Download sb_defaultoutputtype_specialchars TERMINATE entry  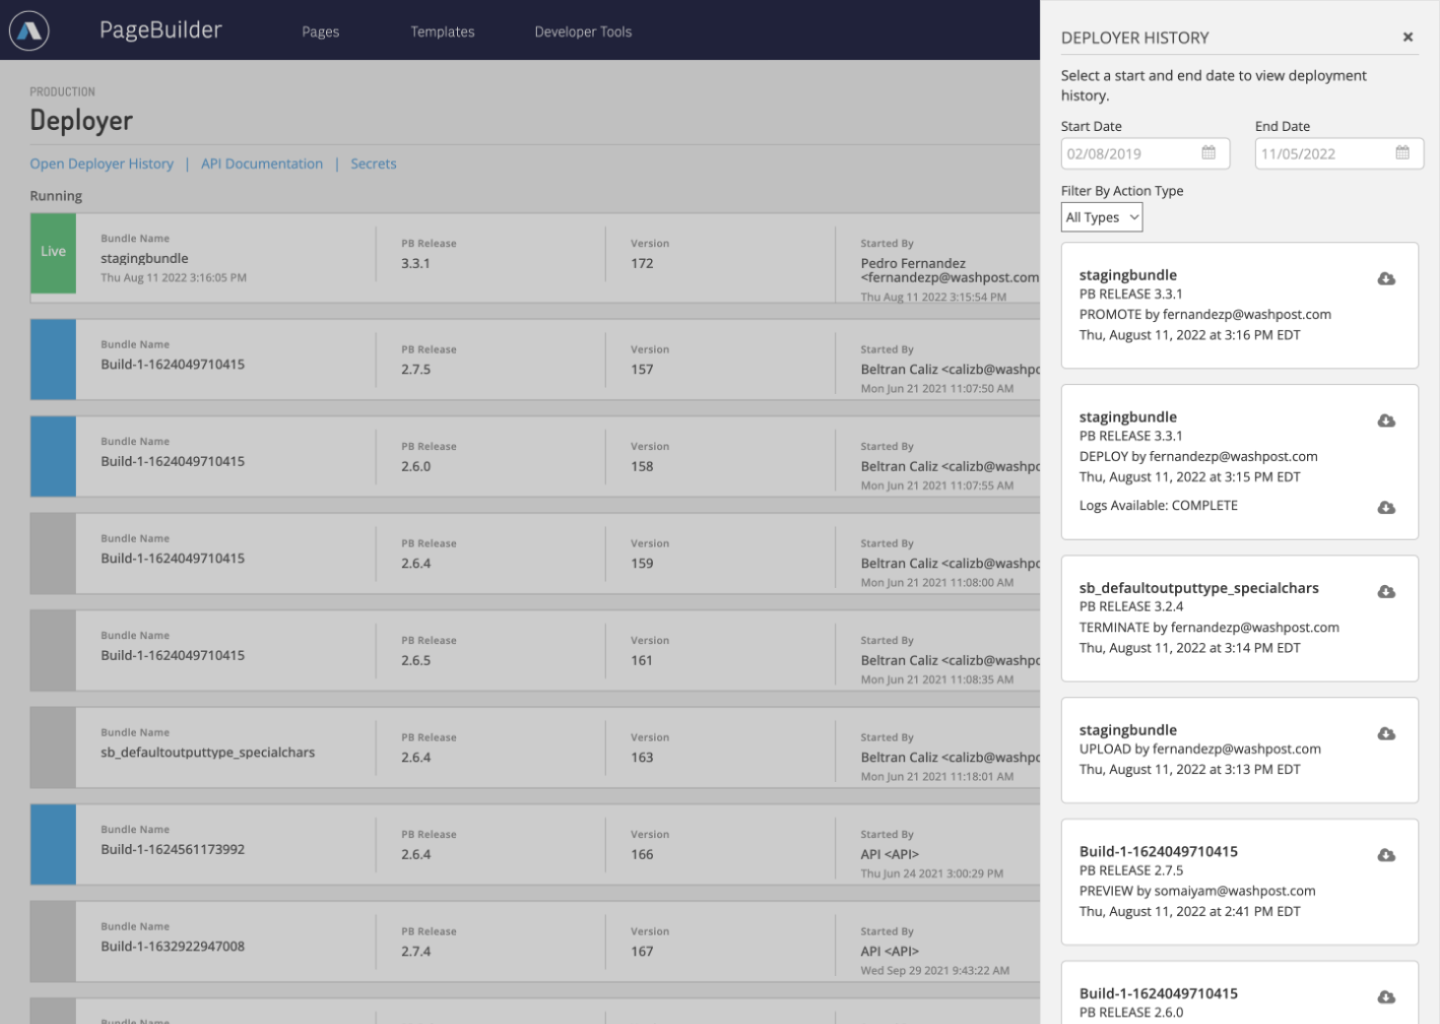1386,592
